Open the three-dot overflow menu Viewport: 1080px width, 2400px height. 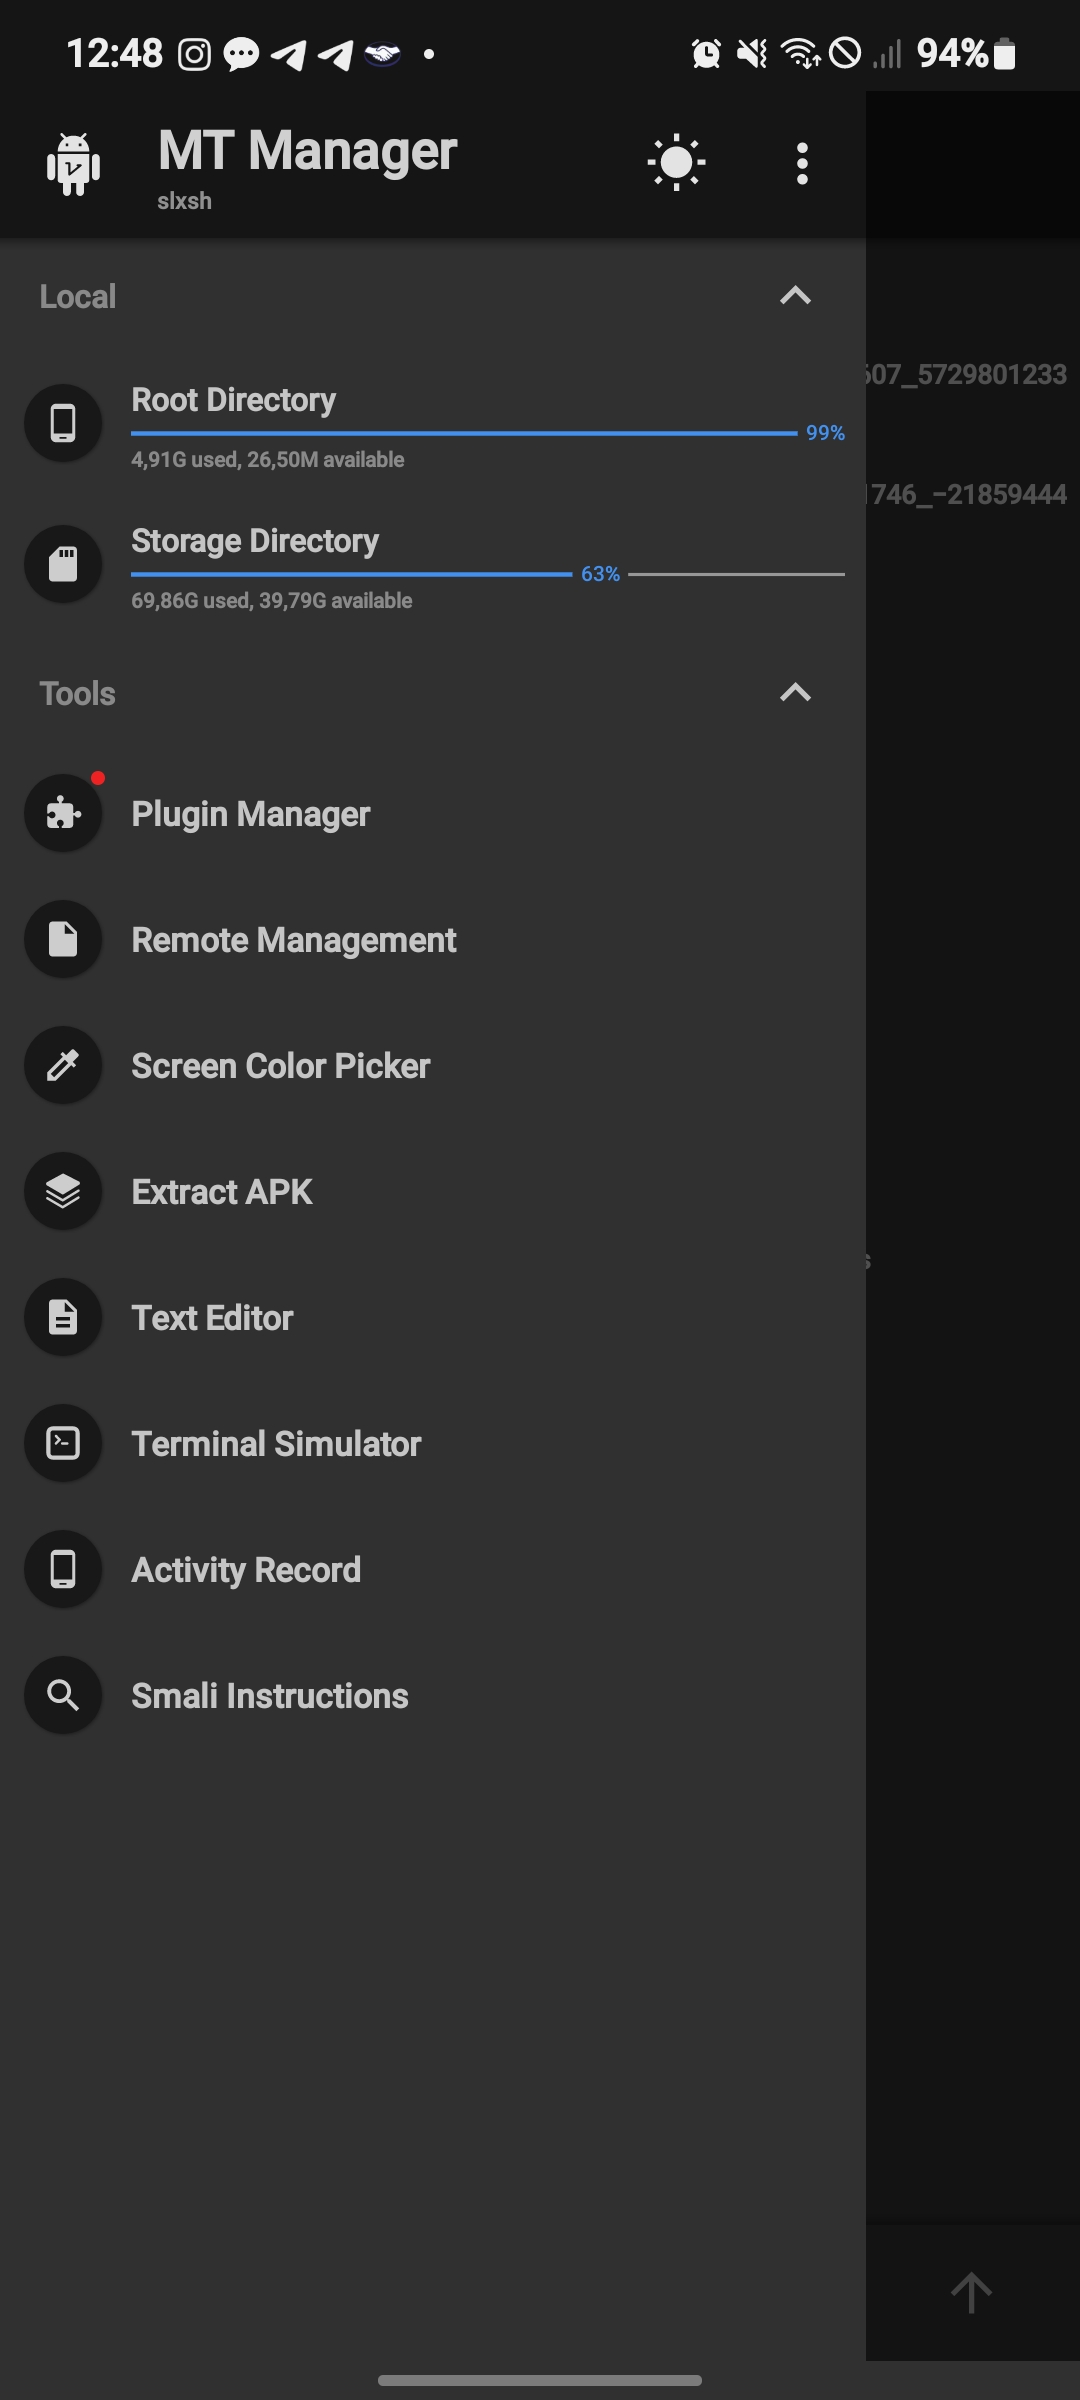[x=802, y=163]
